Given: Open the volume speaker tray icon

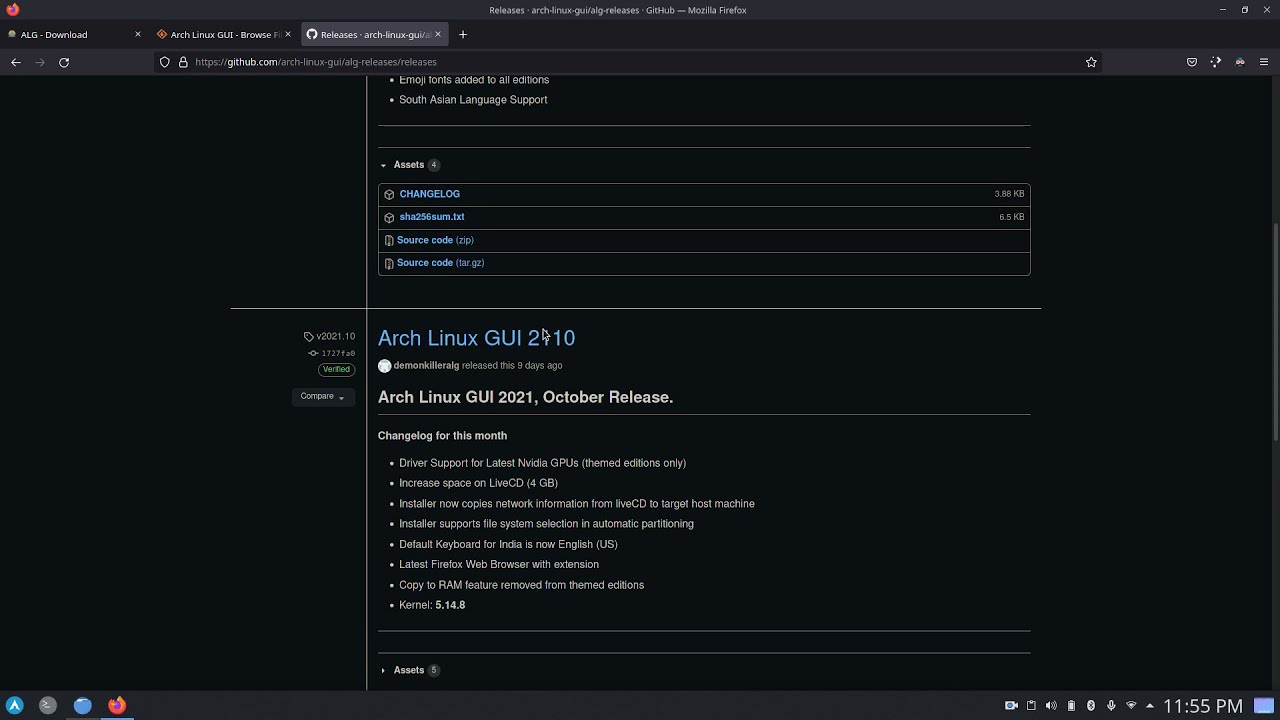Looking at the screenshot, I should point(1051,706).
